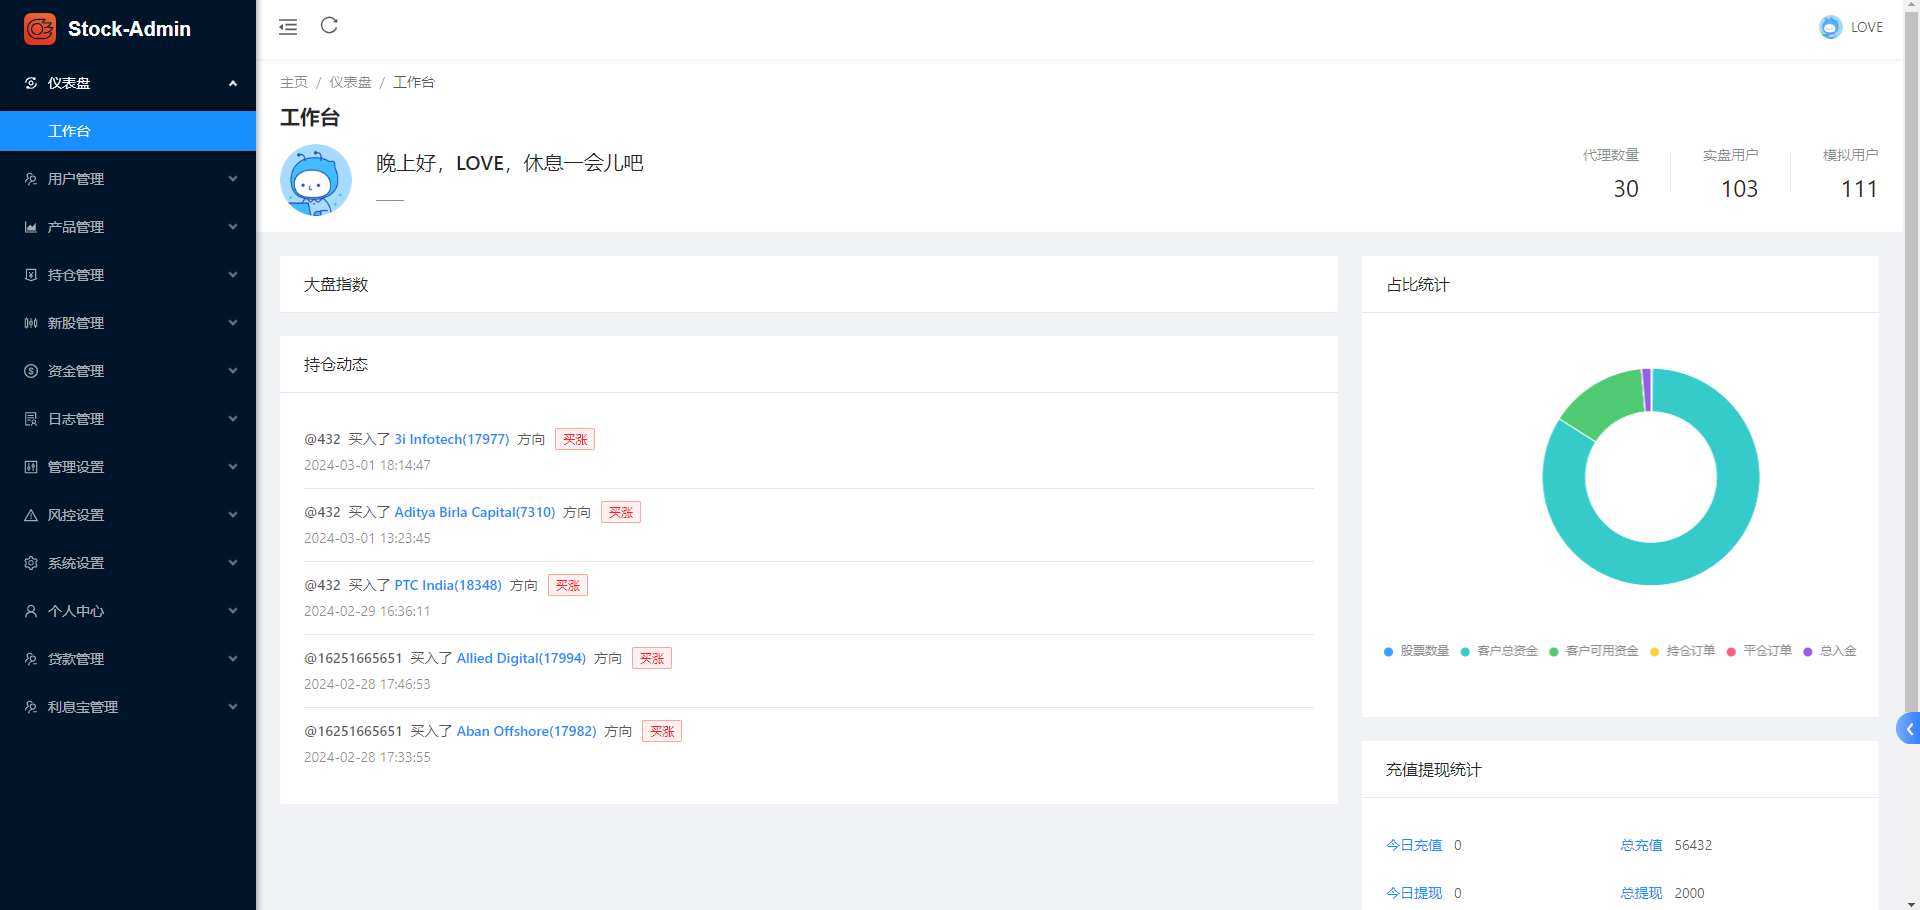
Task: Click the page refresh icon
Action: [x=329, y=26]
